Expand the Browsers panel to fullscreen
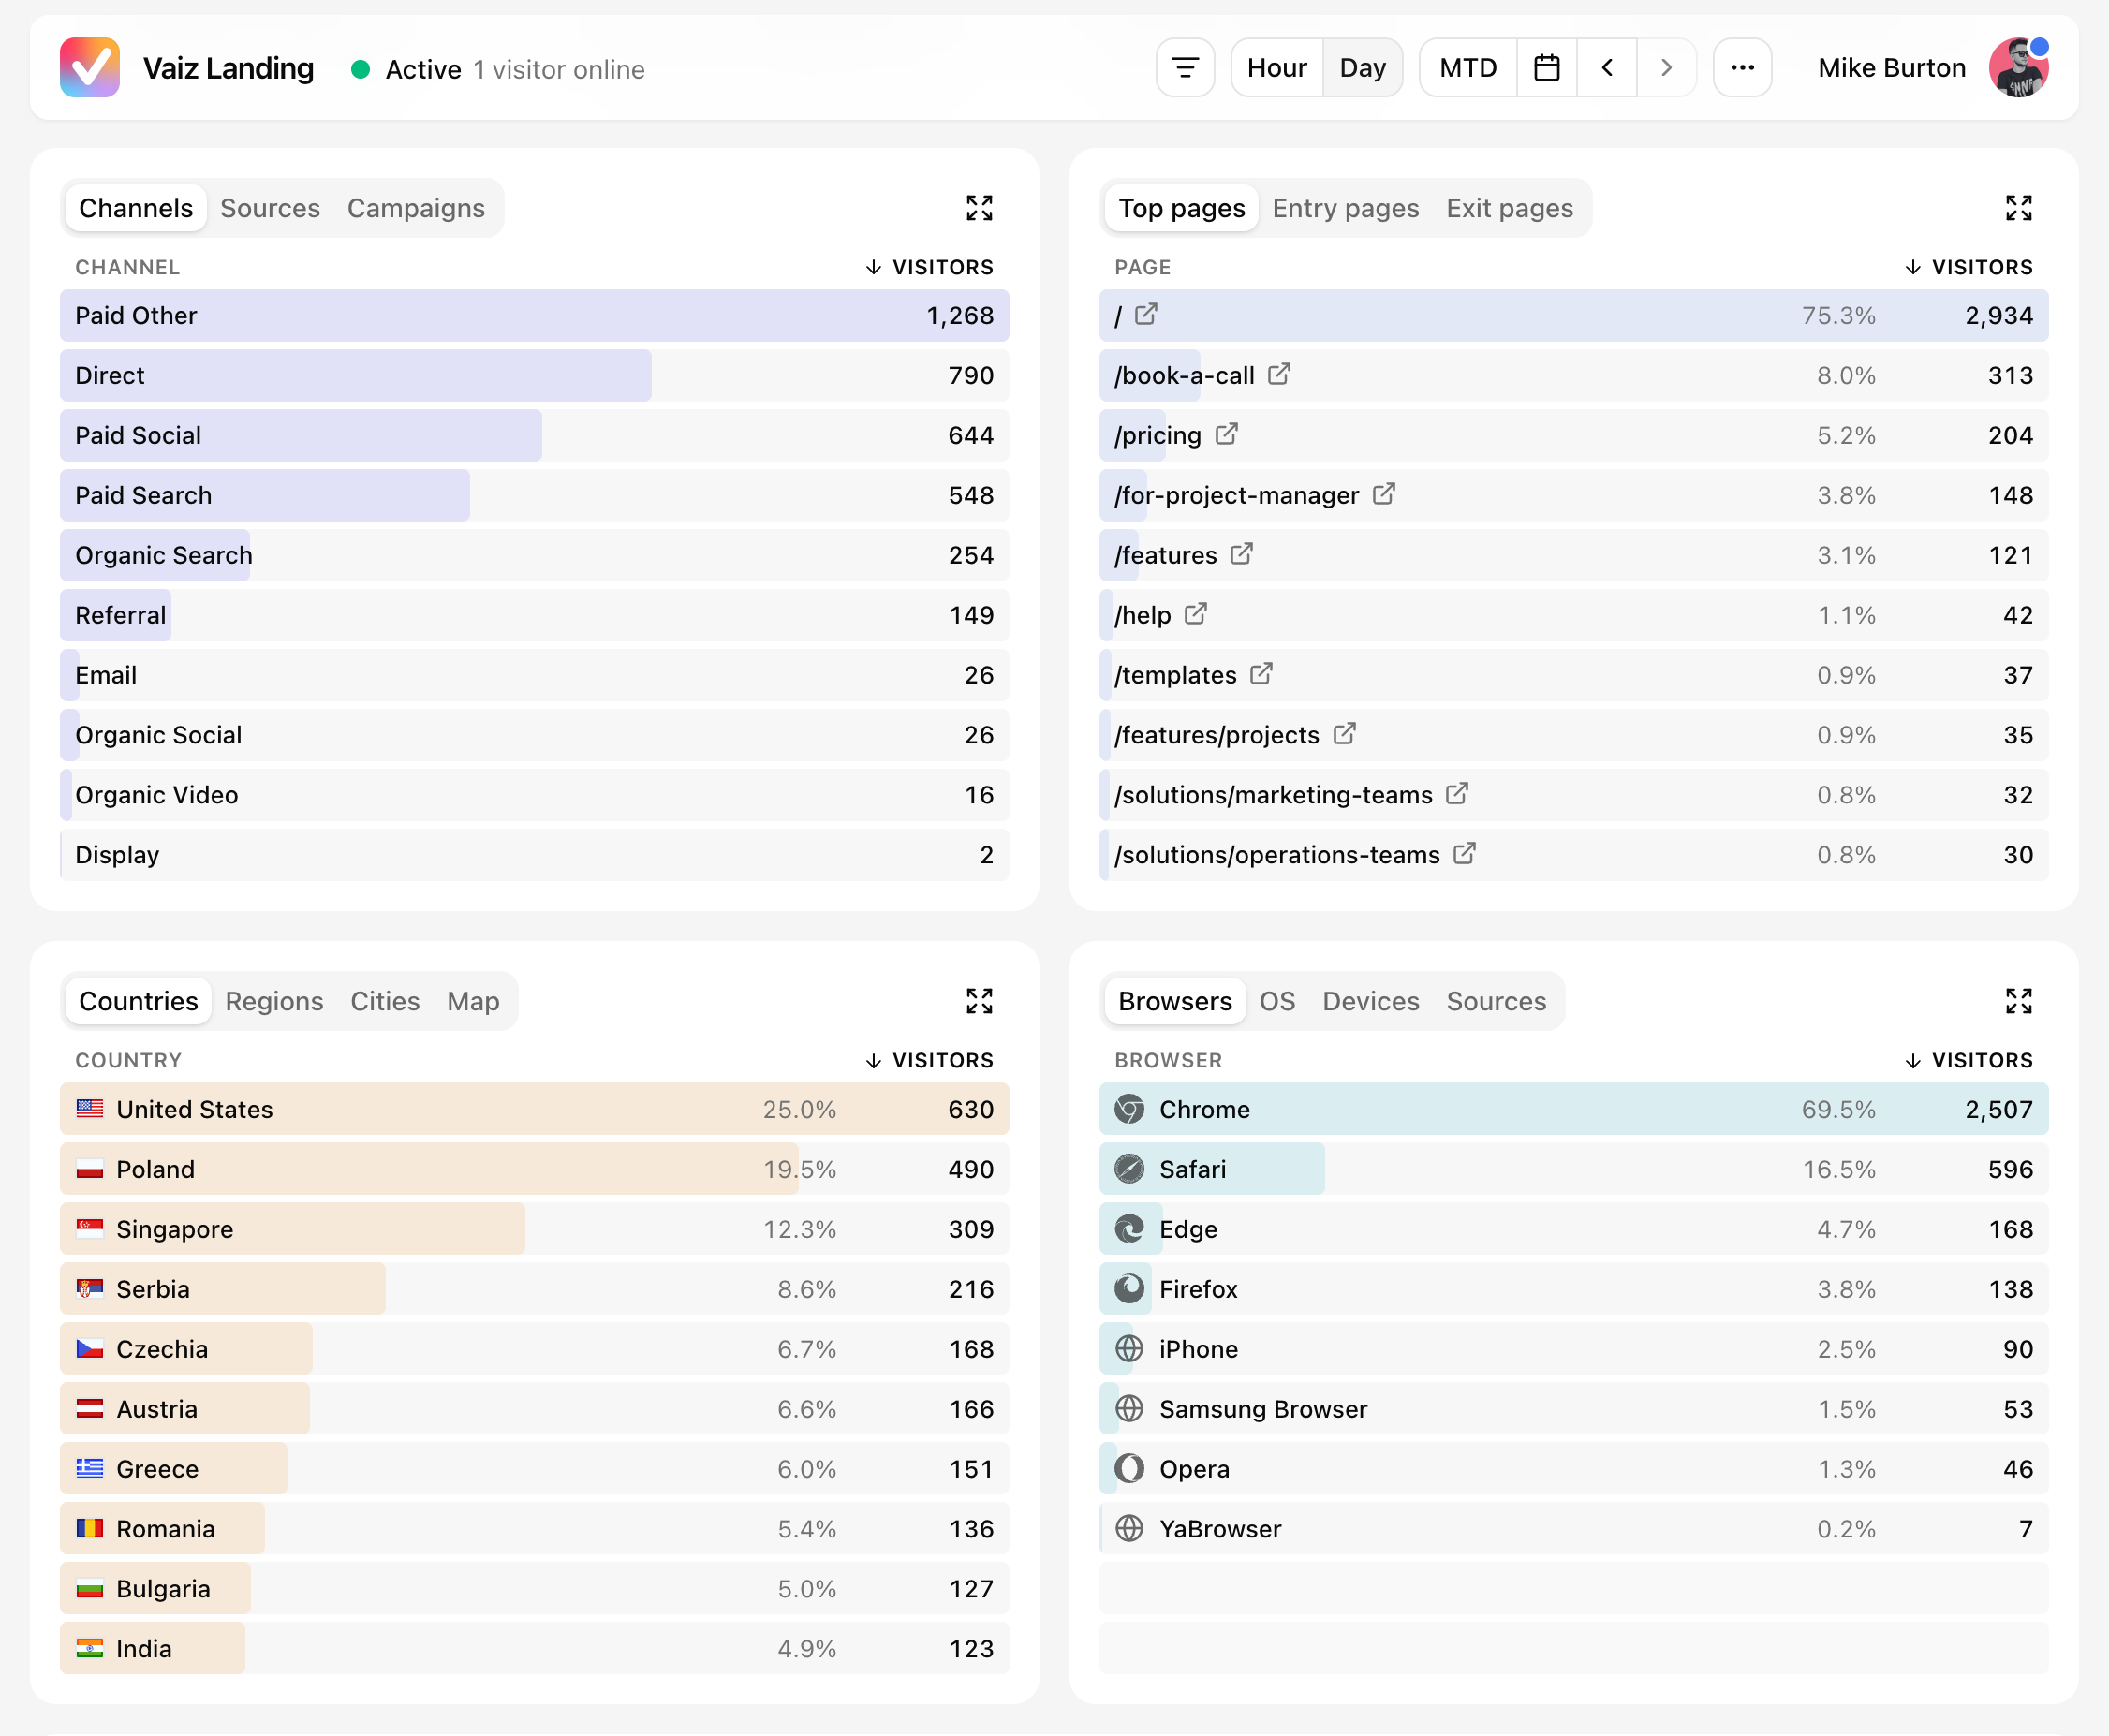Screen dimensions: 2109x1736 2019,1001
